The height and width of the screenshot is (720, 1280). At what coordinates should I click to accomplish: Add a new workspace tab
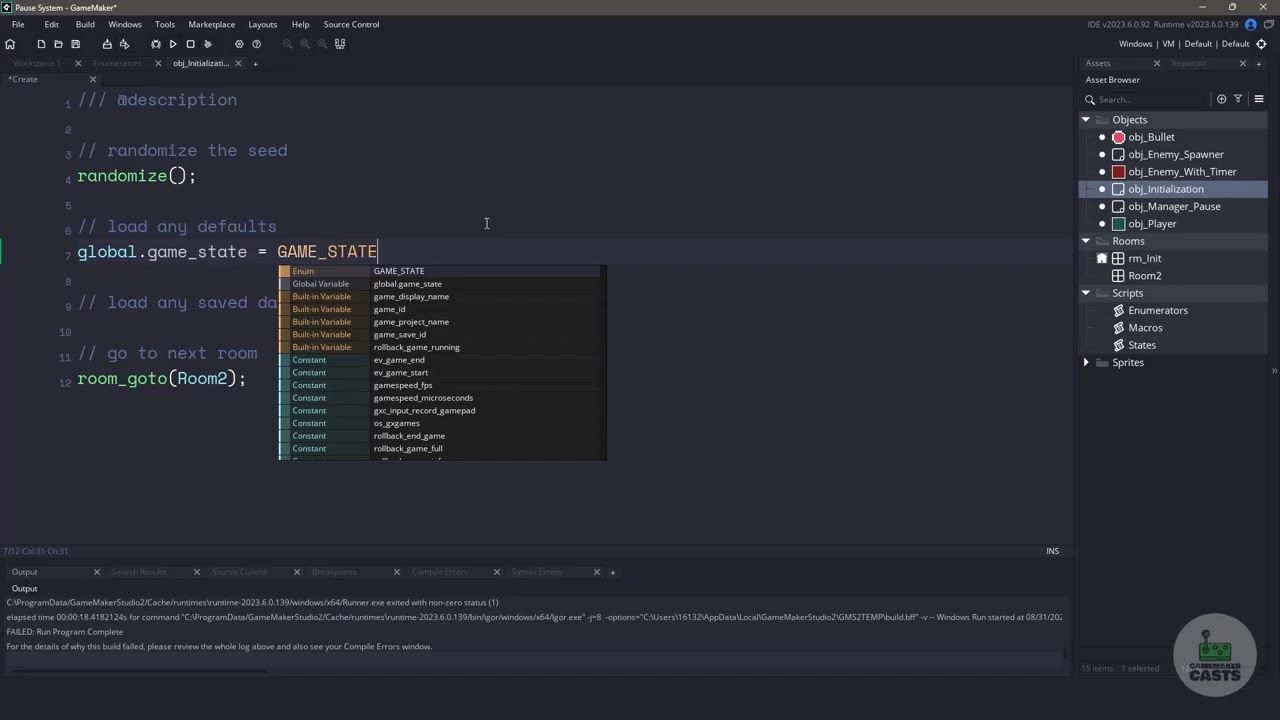tap(255, 63)
